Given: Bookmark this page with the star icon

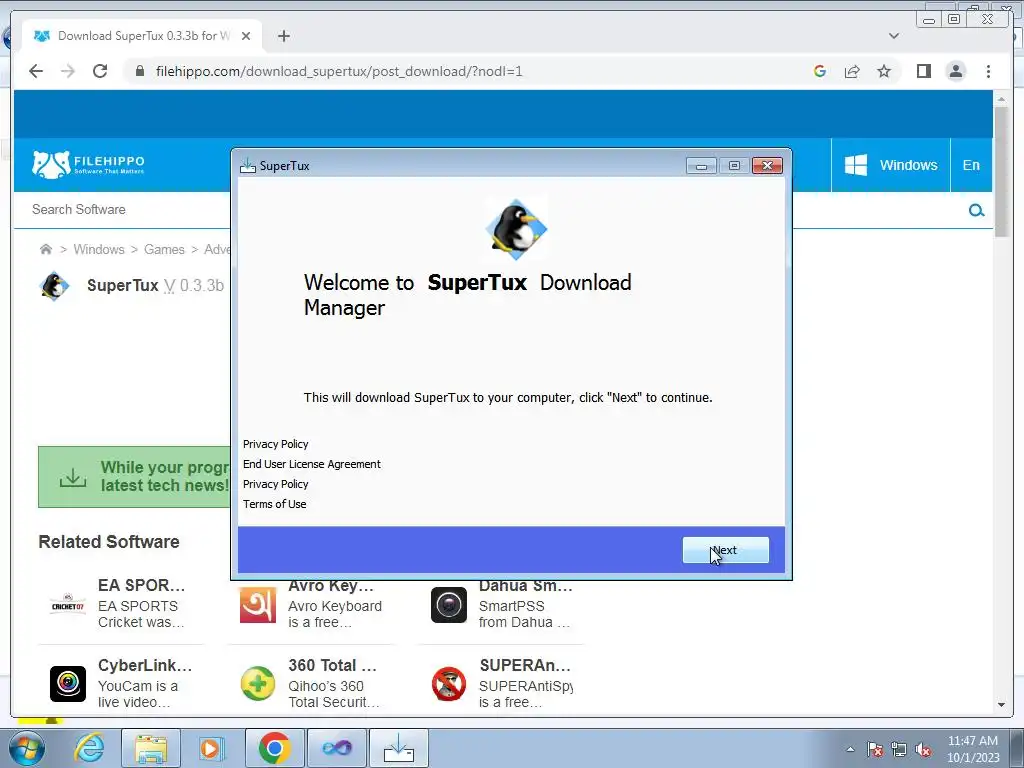Looking at the screenshot, I should click(884, 71).
